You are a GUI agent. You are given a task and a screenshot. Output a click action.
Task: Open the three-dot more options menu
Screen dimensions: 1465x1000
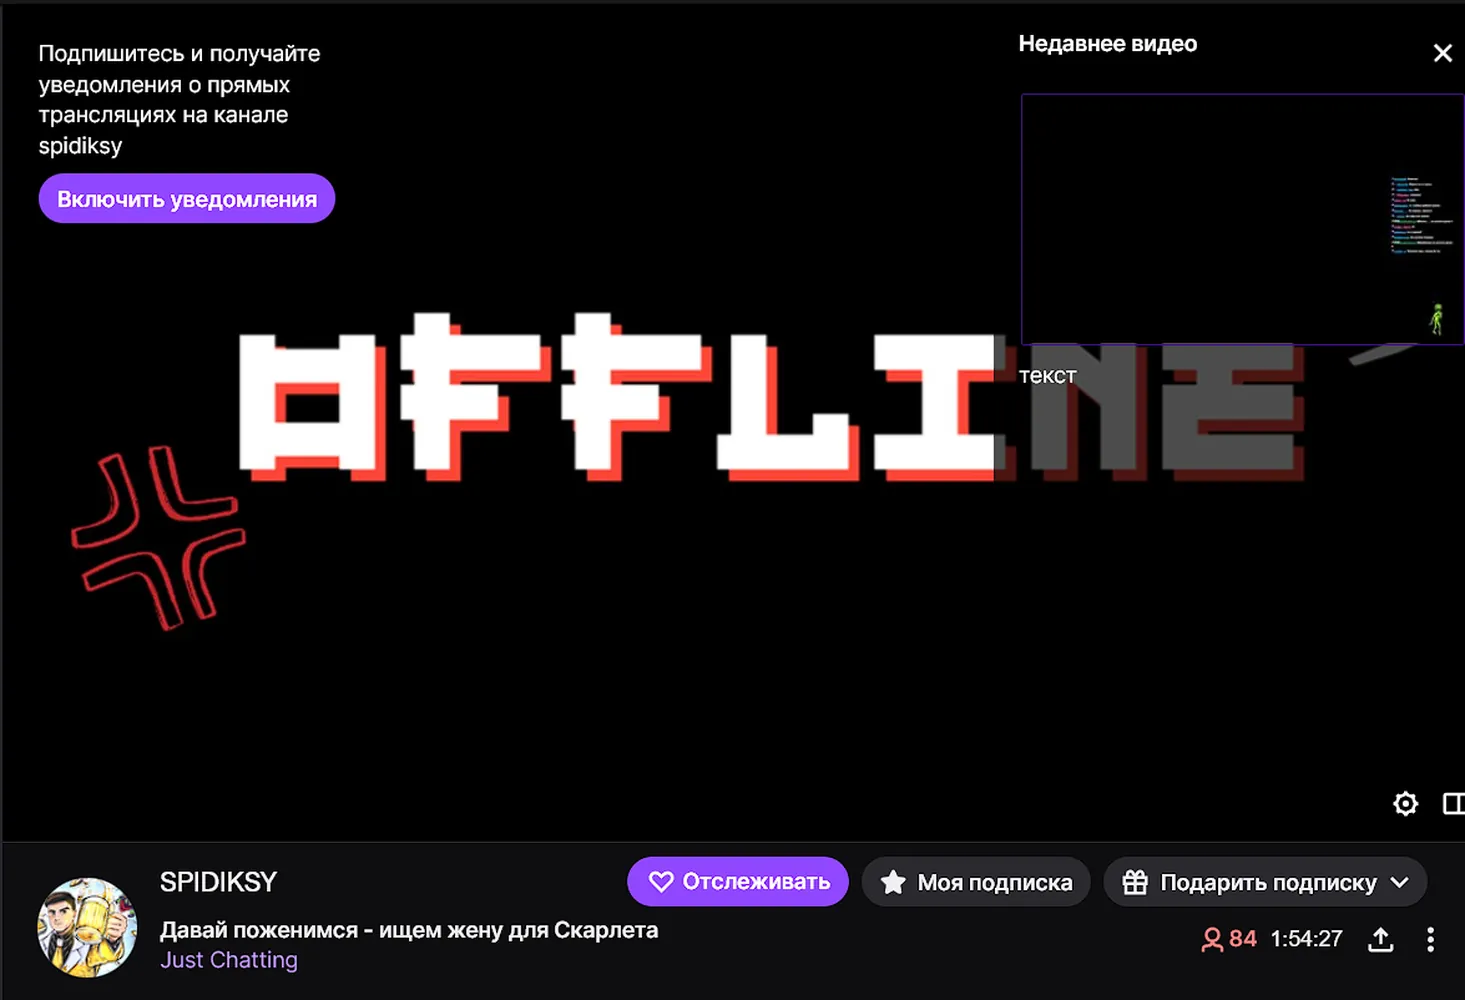coord(1430,939)
